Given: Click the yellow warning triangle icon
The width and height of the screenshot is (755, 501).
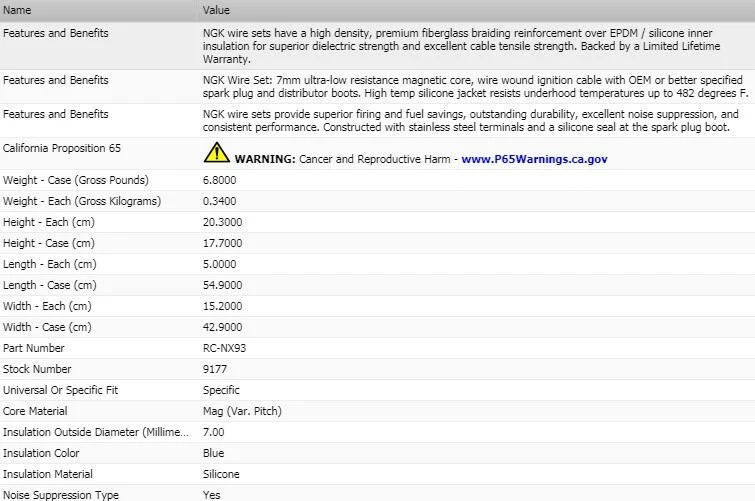Looking at the screenshot, I should point(217,153).
